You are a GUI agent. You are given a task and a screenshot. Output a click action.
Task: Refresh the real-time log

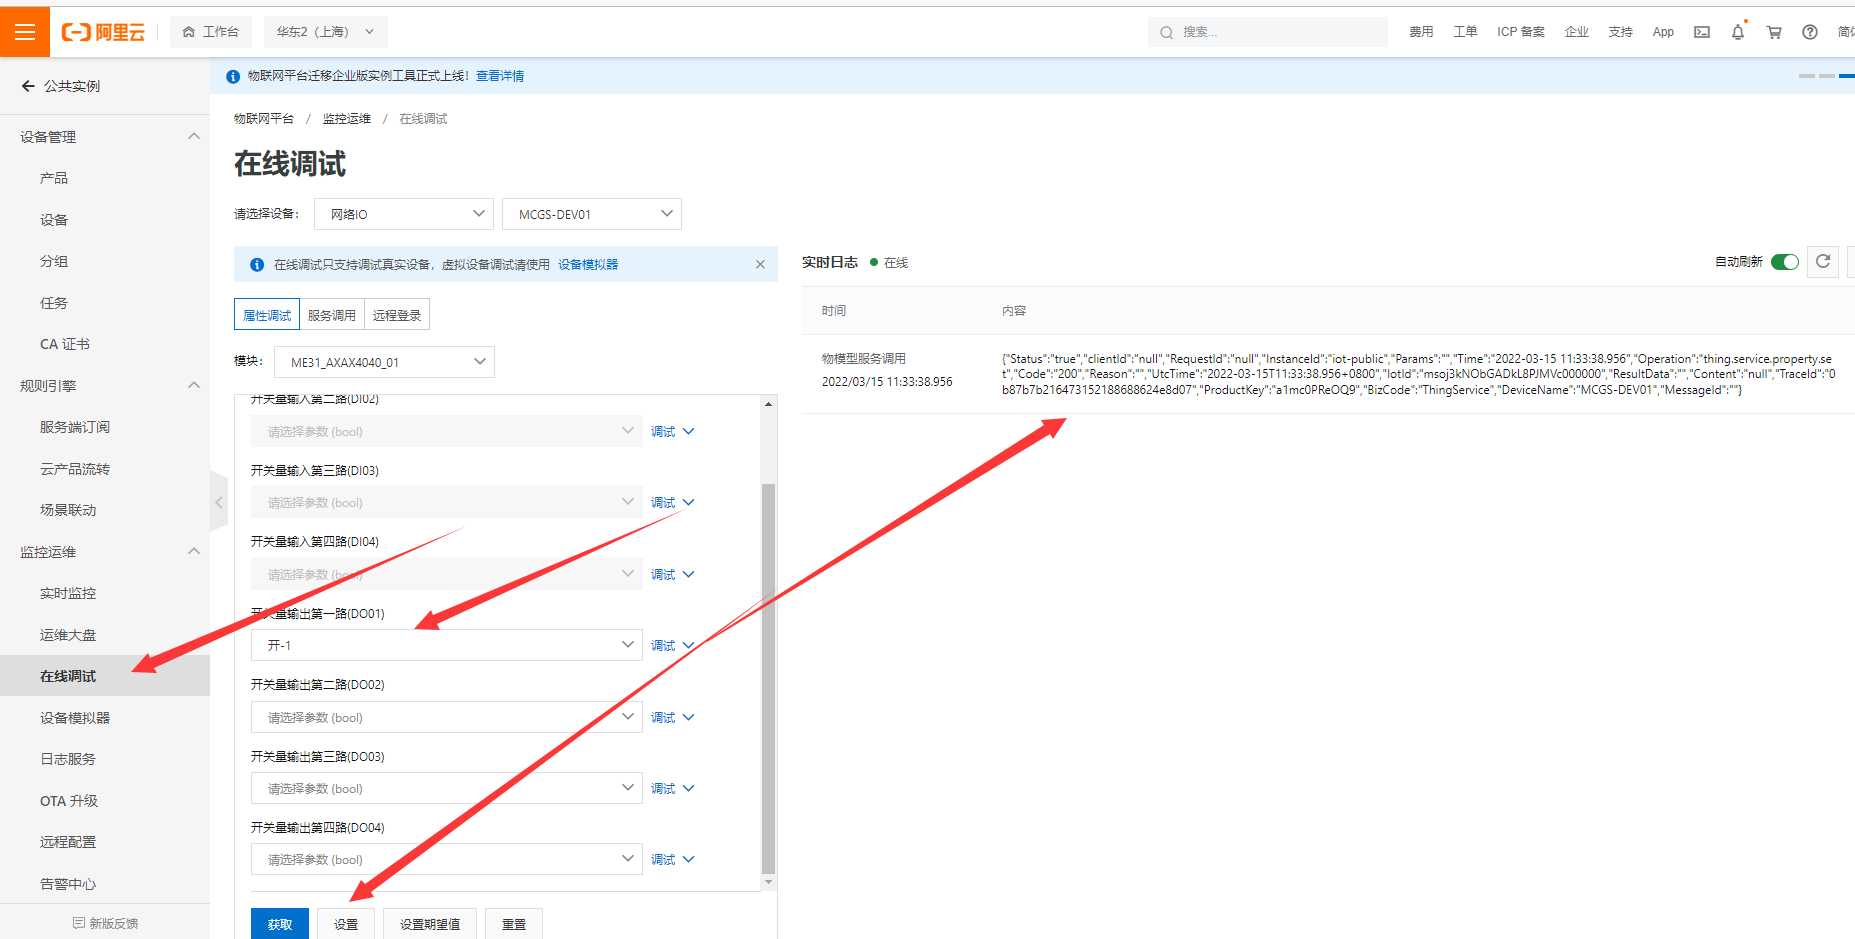pos(1823,262)
